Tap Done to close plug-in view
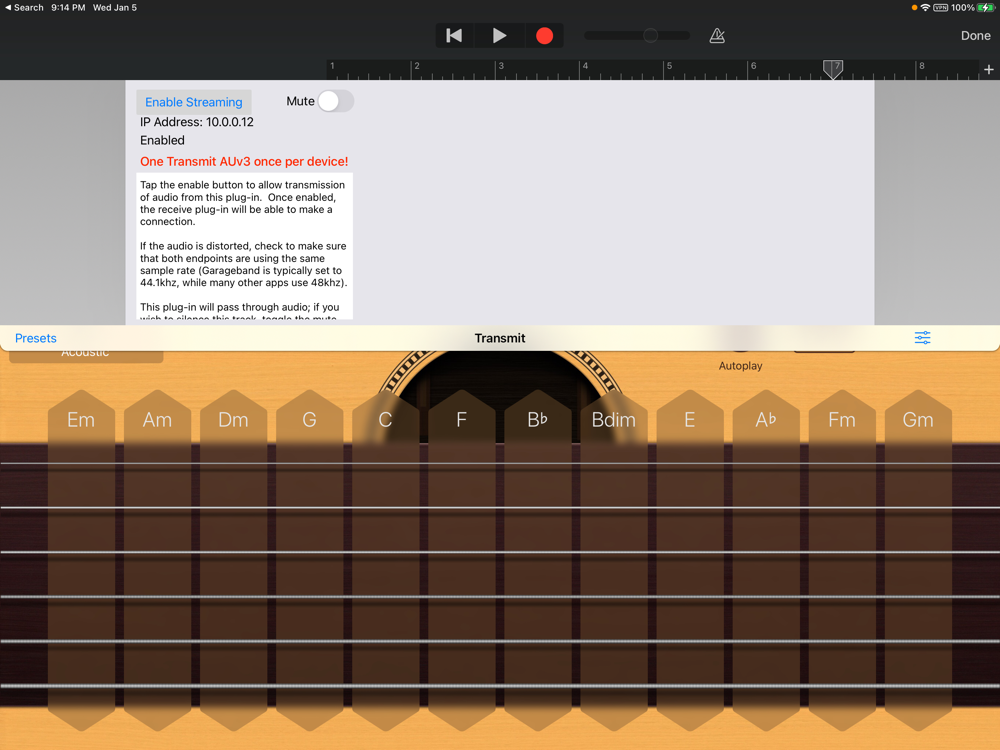 (x=975, y=35)
